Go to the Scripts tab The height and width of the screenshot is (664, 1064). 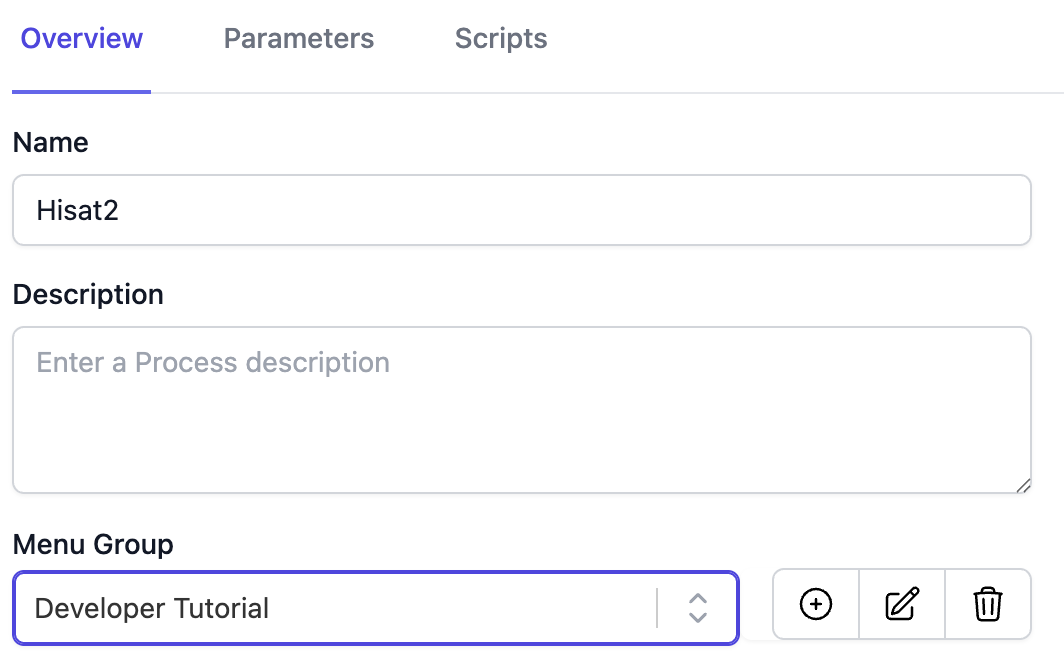click(x=501, y=39)
